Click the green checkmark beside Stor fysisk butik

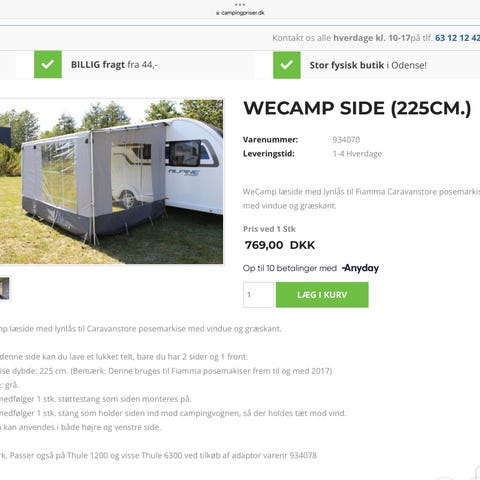tap(287, 65)
